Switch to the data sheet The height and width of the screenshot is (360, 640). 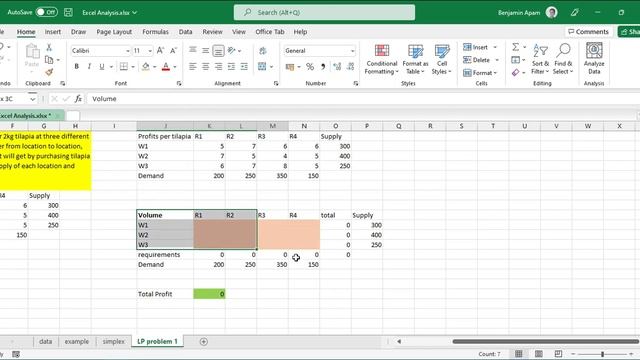45,341
